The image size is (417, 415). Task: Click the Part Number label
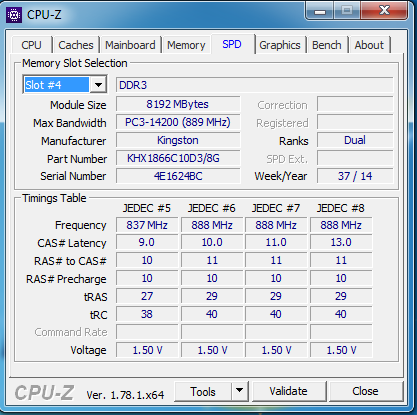pos(77,159)
